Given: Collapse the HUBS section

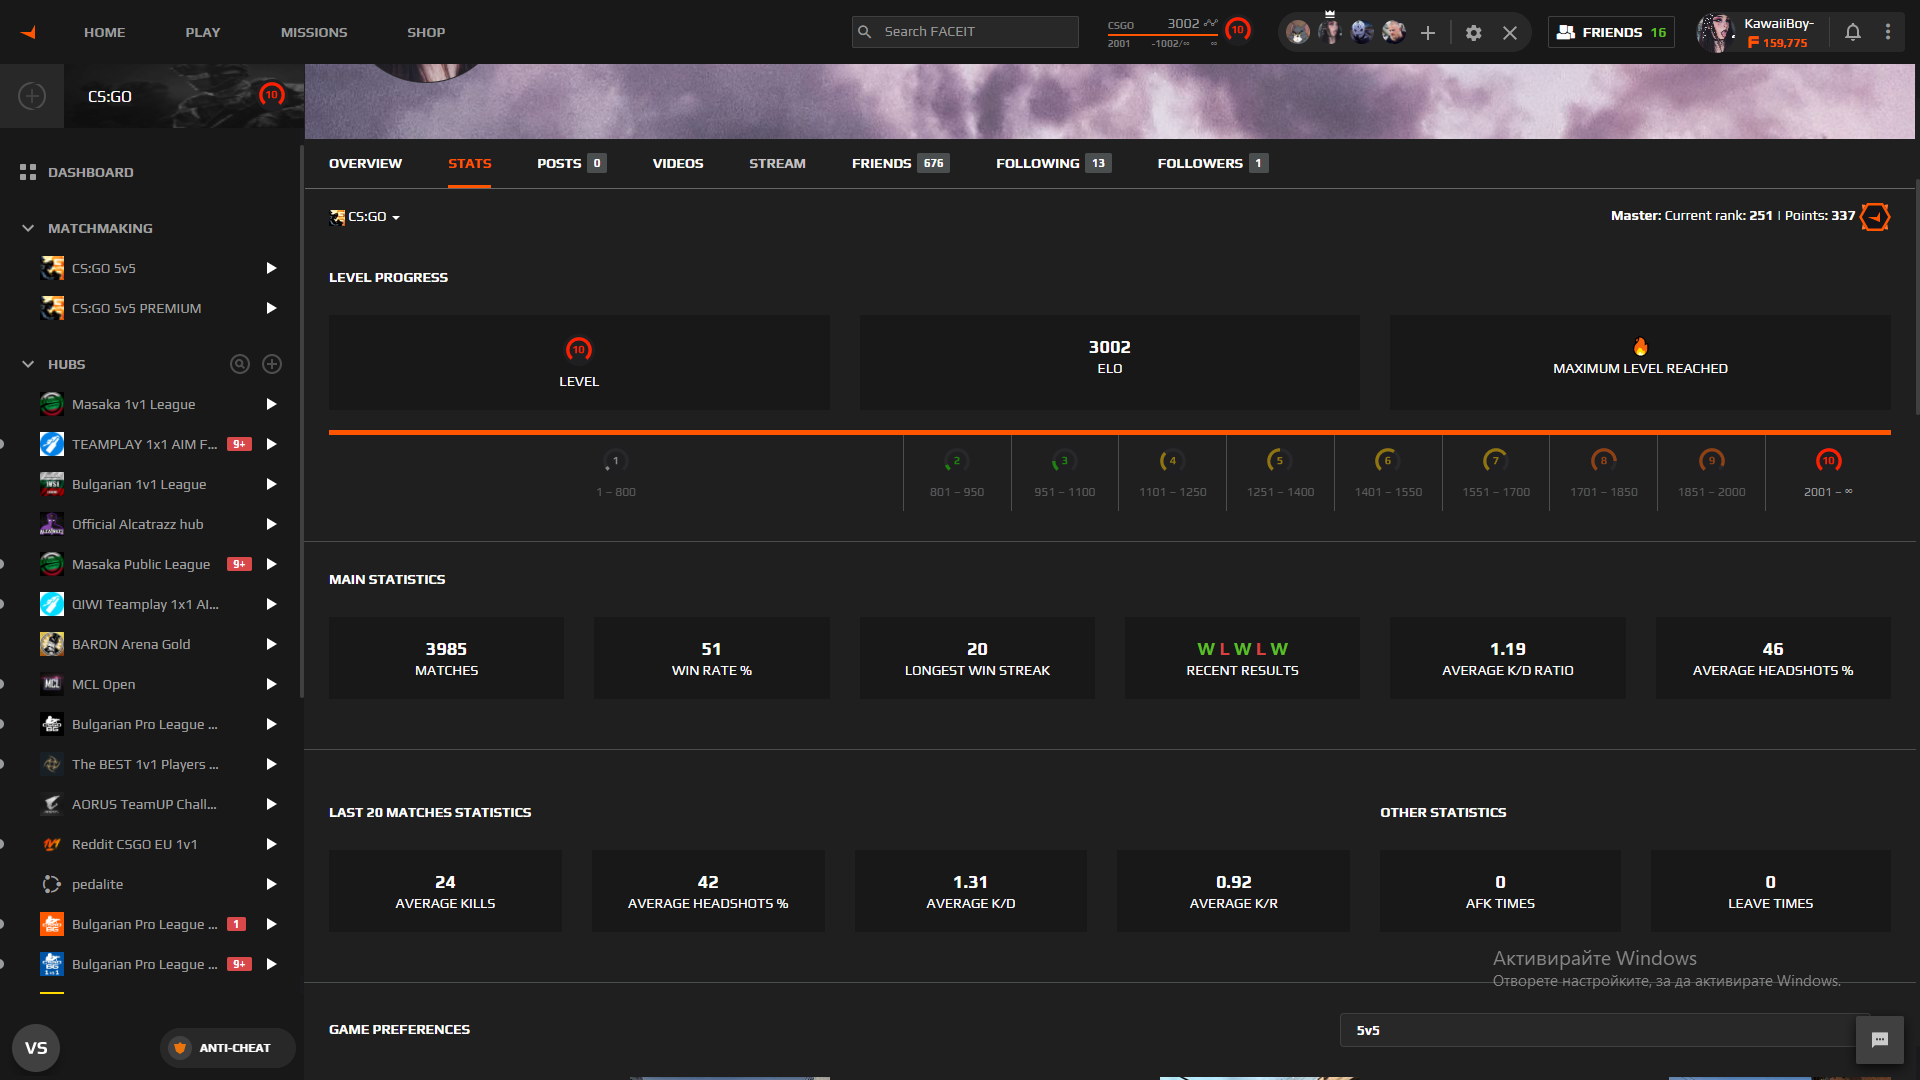Looking at the screenshot, I should pos(28,364).
